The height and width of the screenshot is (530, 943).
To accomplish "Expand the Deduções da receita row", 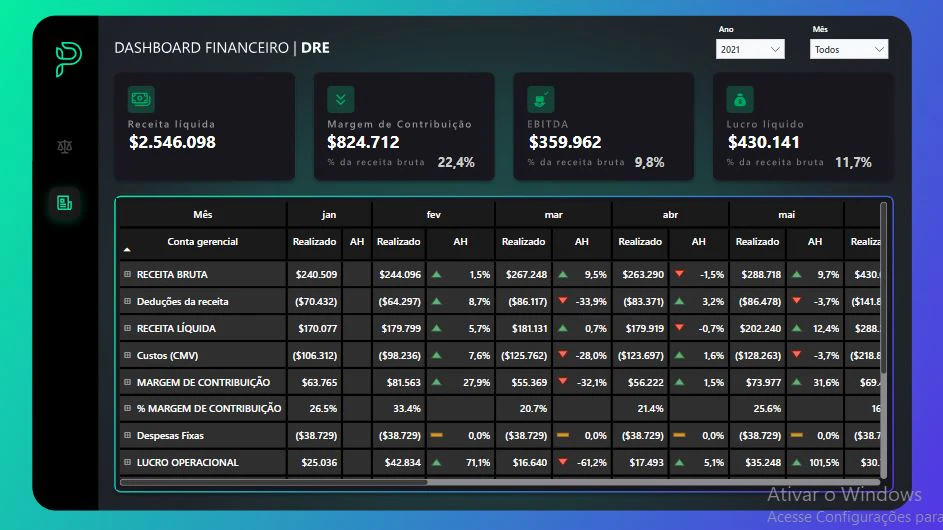I will pos(127,301).
